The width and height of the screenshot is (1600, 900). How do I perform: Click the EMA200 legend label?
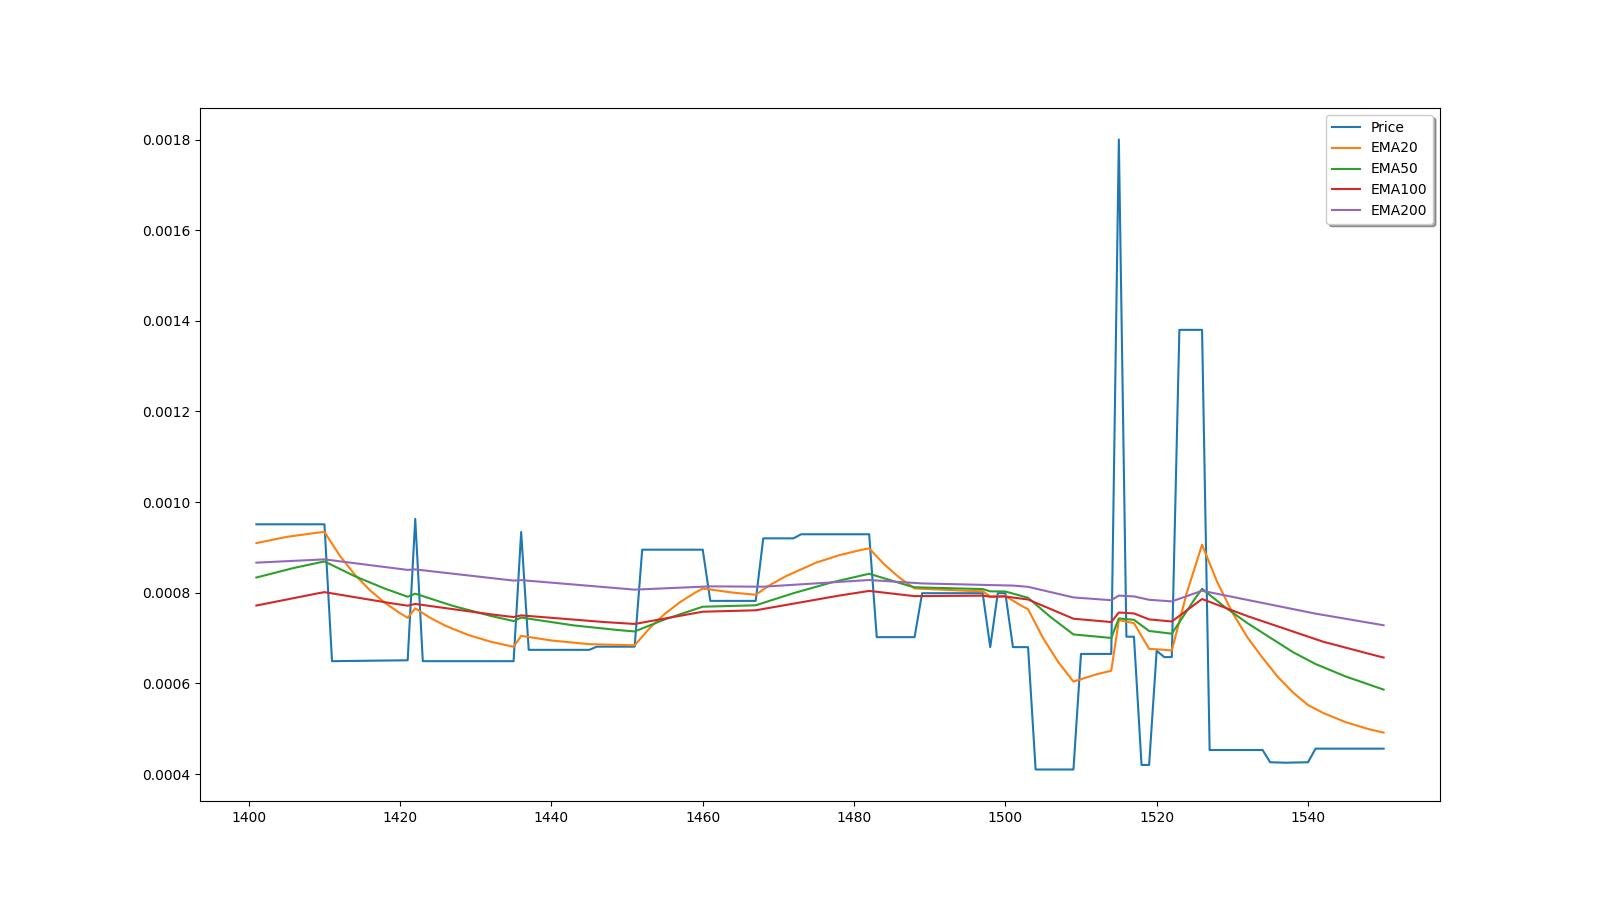coord(1398,210)
